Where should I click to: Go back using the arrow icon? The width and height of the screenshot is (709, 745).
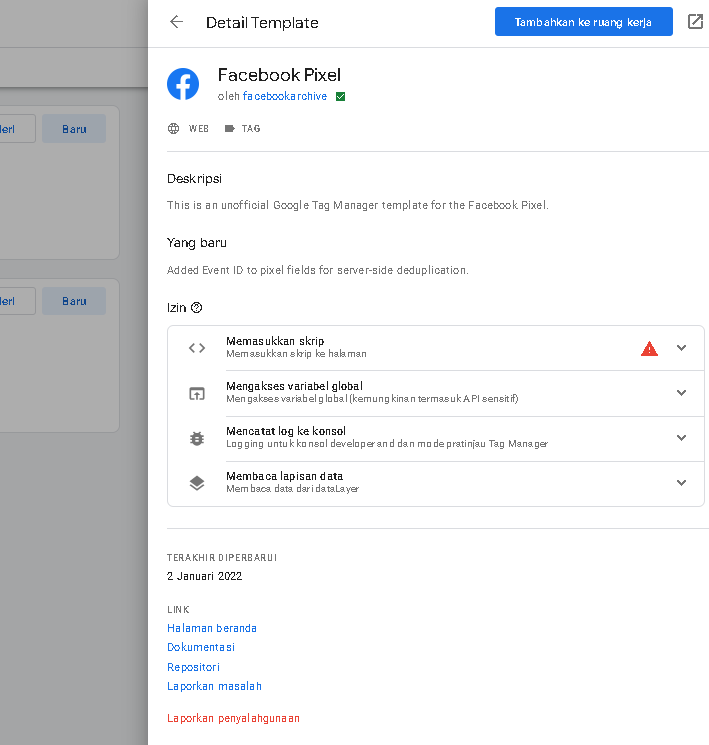(176, 22)
